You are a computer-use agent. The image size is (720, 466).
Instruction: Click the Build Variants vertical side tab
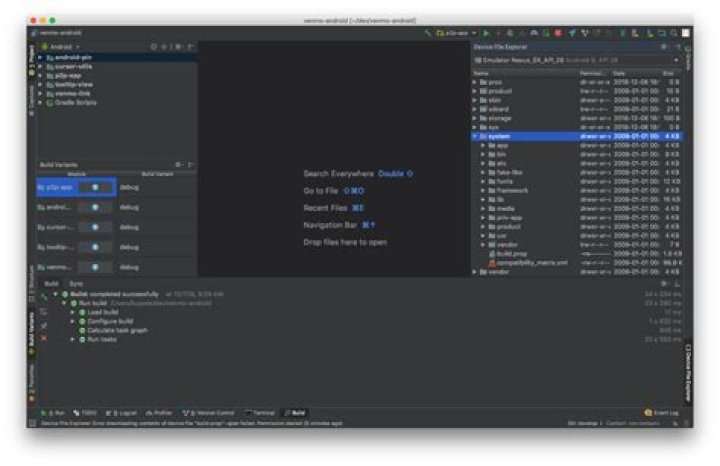(31, 332)
